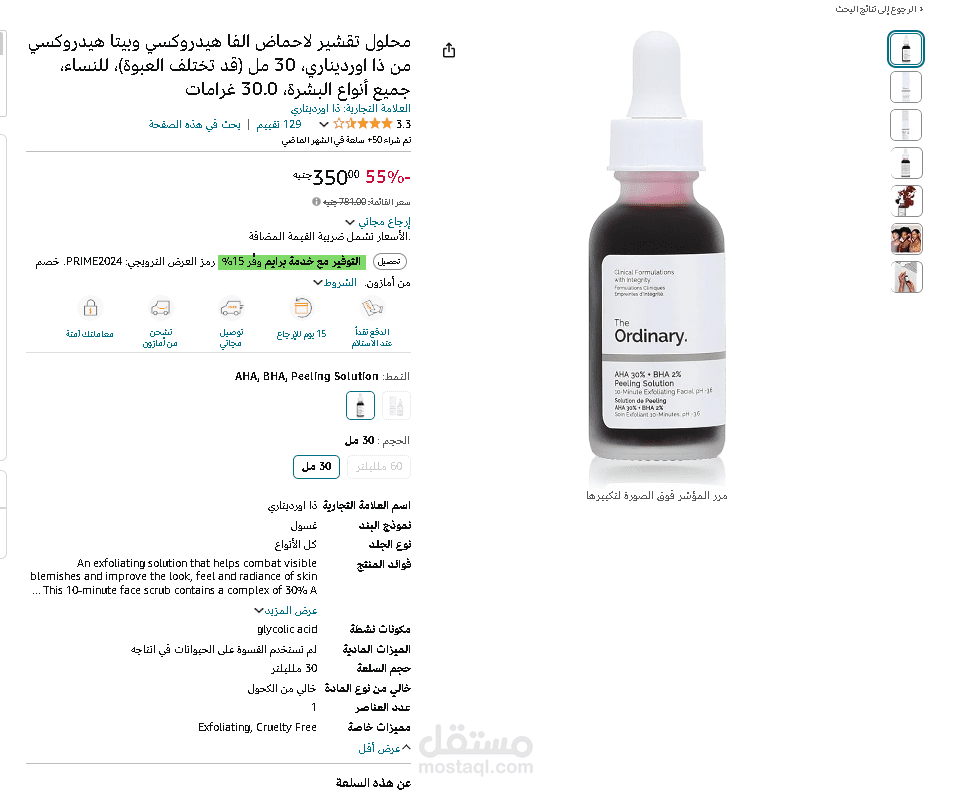Expand product benefits with show more
953x793 pixels.
(286, 610)
